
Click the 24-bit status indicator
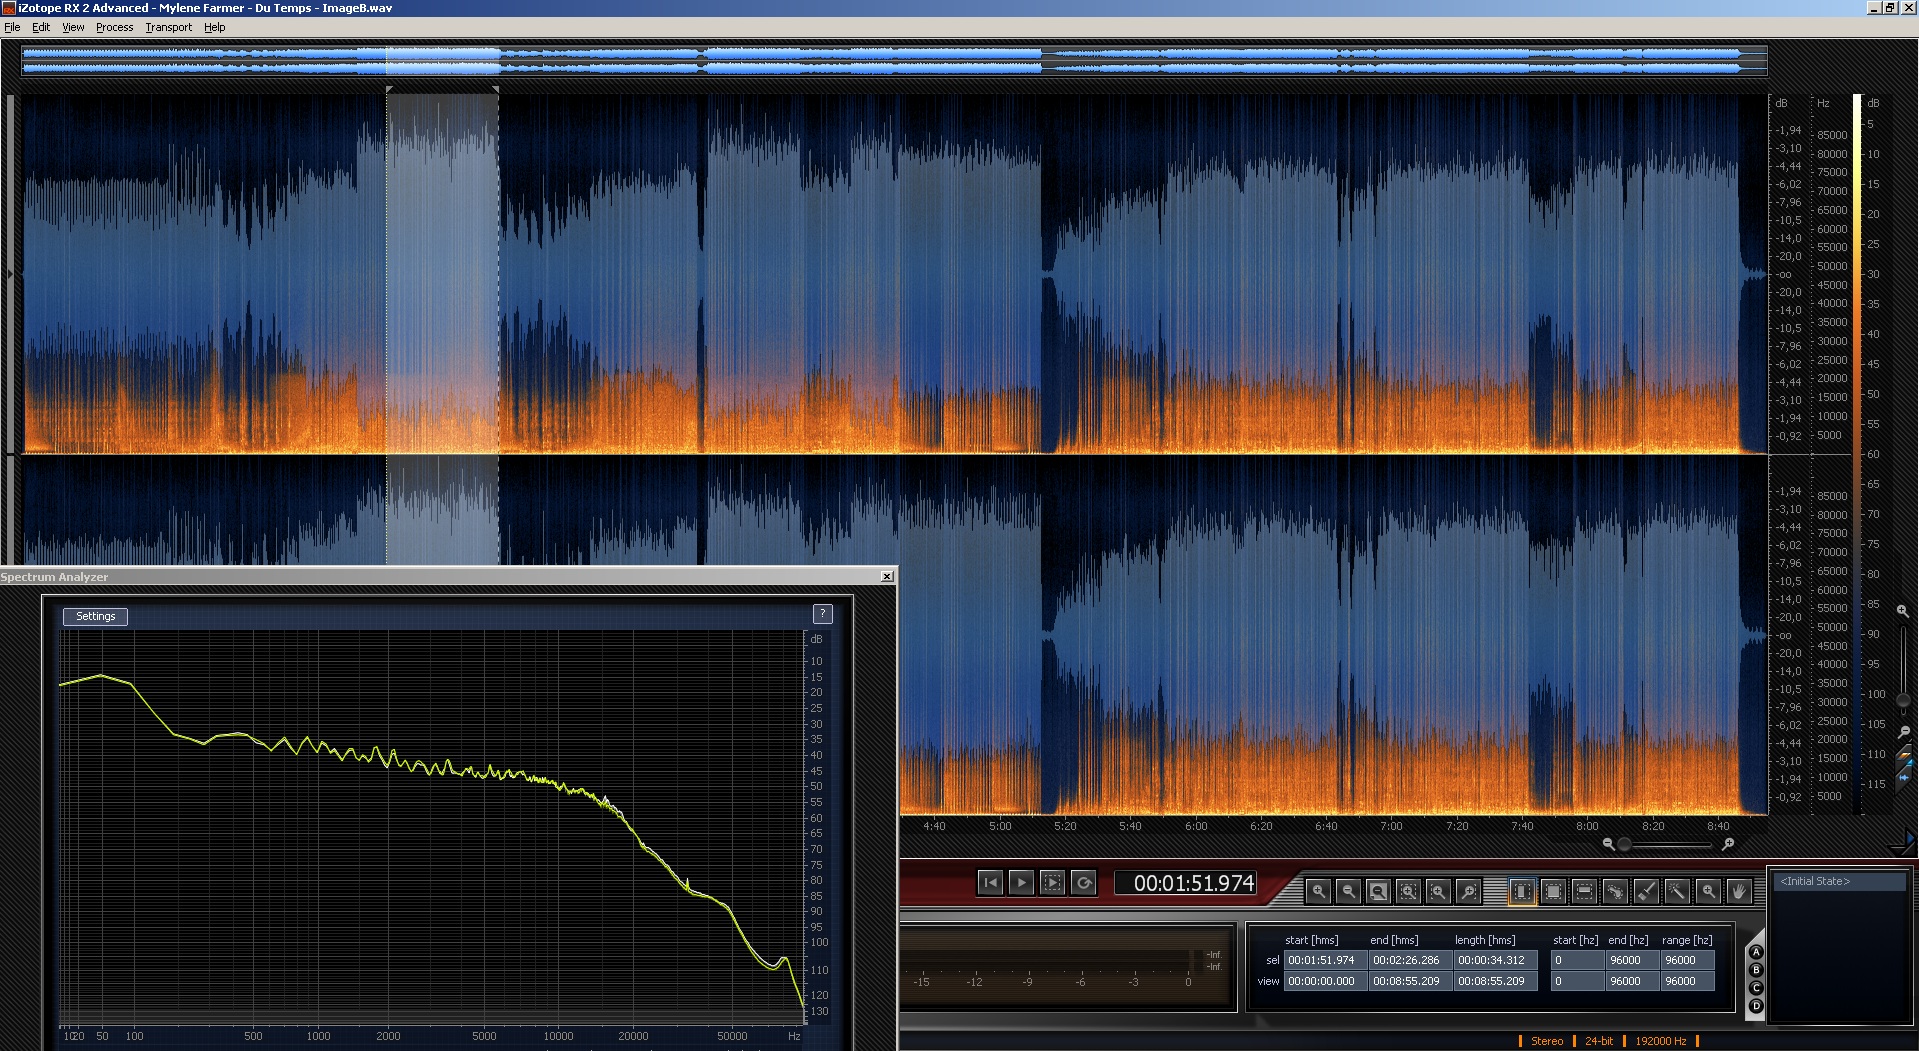[1599, 1041]
